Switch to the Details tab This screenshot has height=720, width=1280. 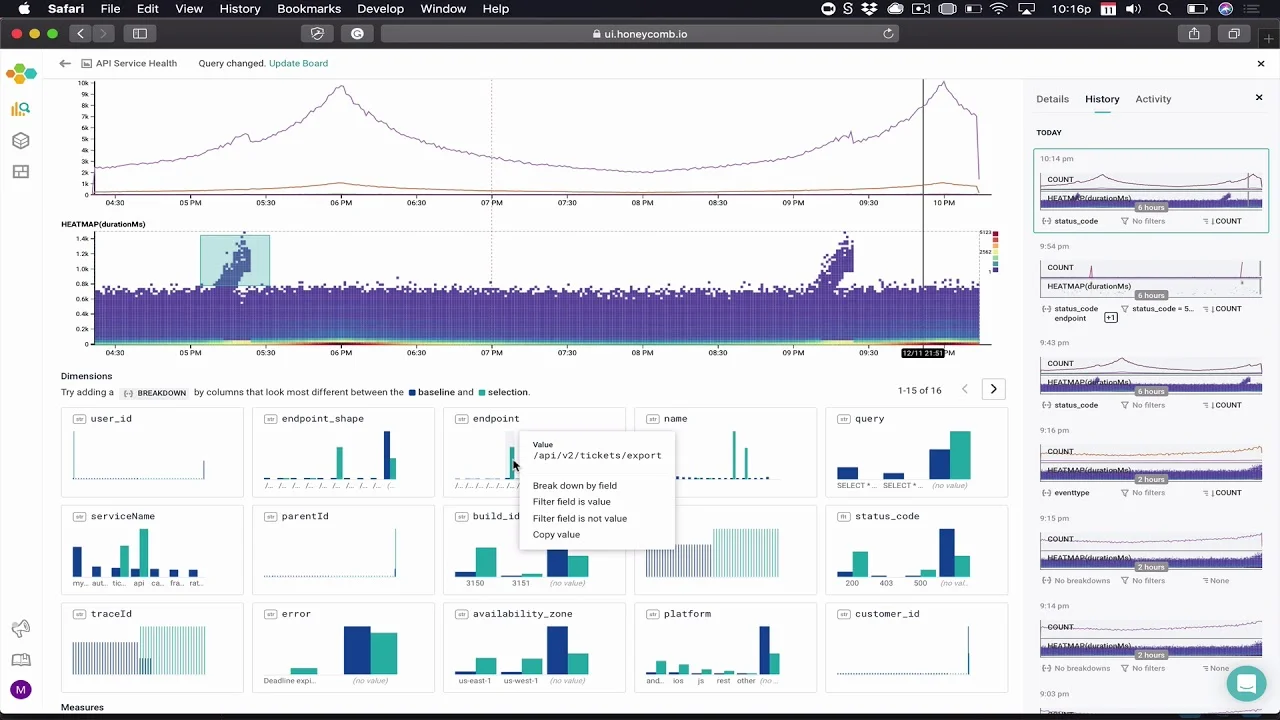(x=1052, y=99)
